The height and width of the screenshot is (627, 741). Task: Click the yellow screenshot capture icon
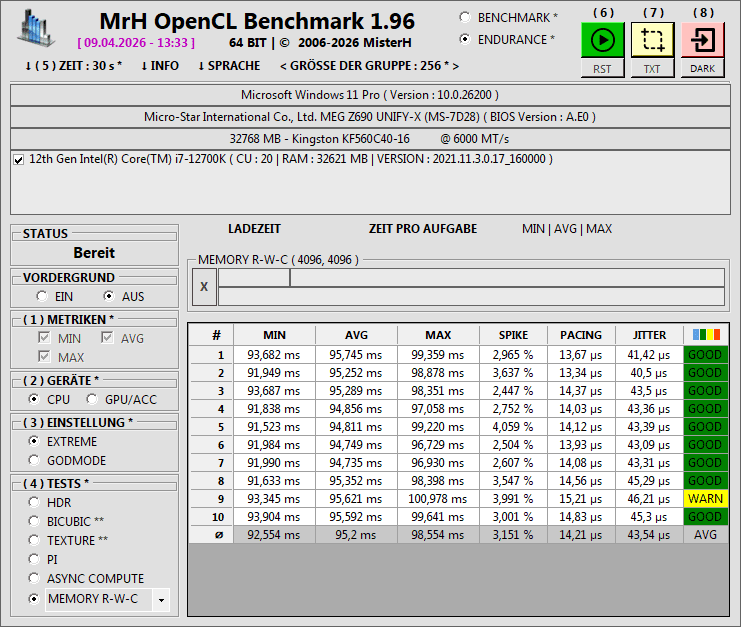653,40
